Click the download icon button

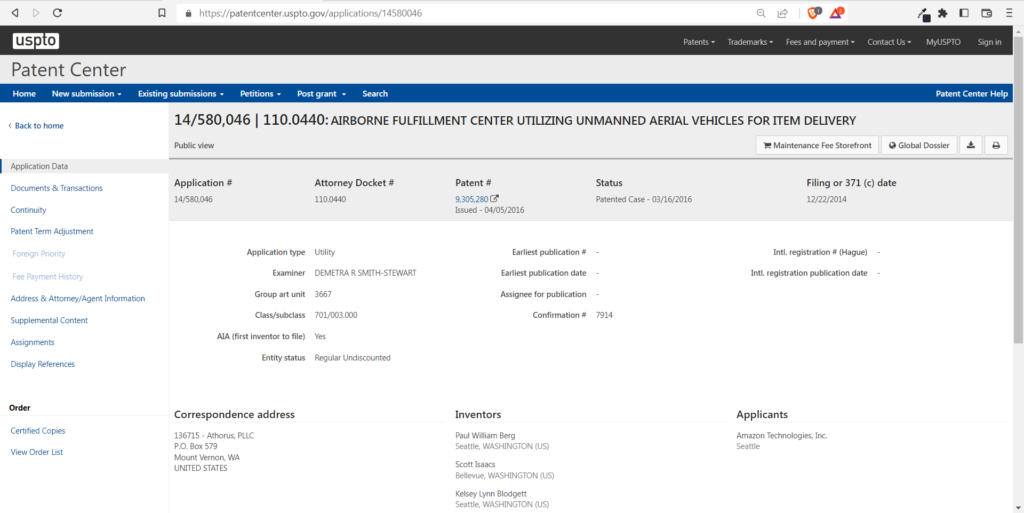(970, 145)
